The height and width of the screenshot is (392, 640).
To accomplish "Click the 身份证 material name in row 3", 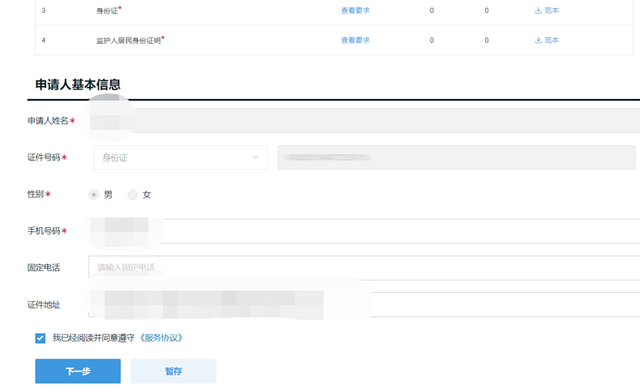I will point(107,11).
